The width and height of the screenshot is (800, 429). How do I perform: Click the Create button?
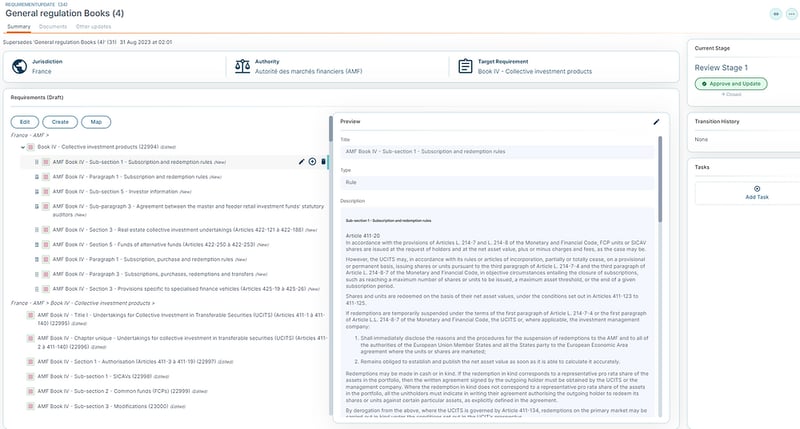pos(60,122)
